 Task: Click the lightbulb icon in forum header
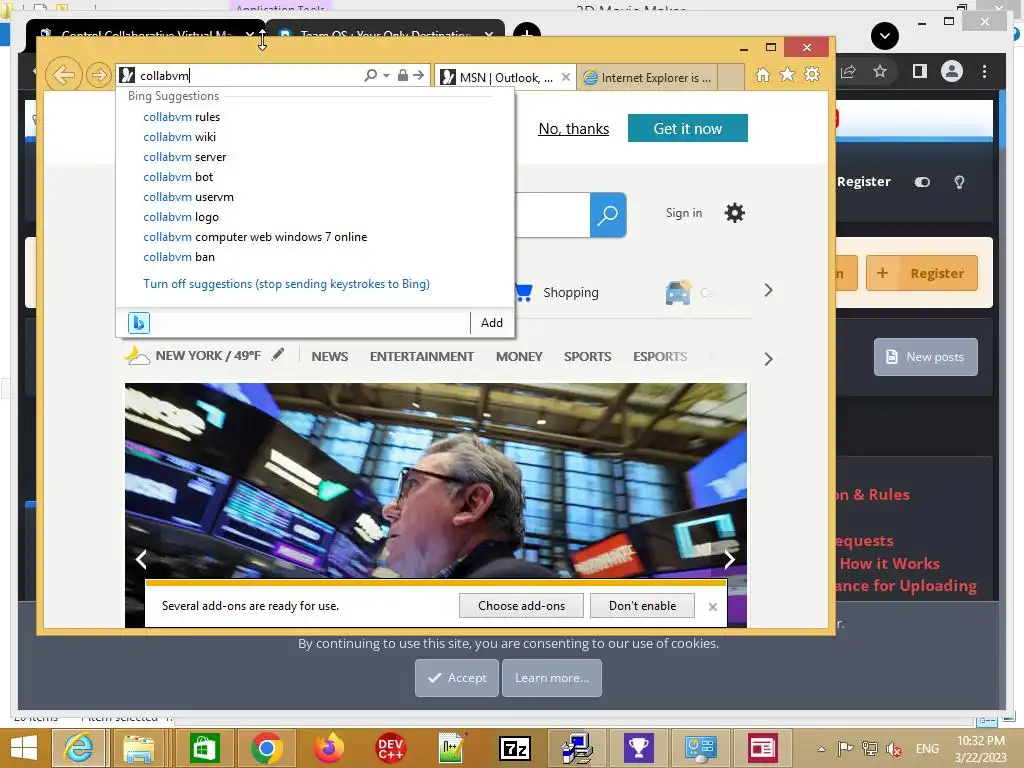(959, 182)
